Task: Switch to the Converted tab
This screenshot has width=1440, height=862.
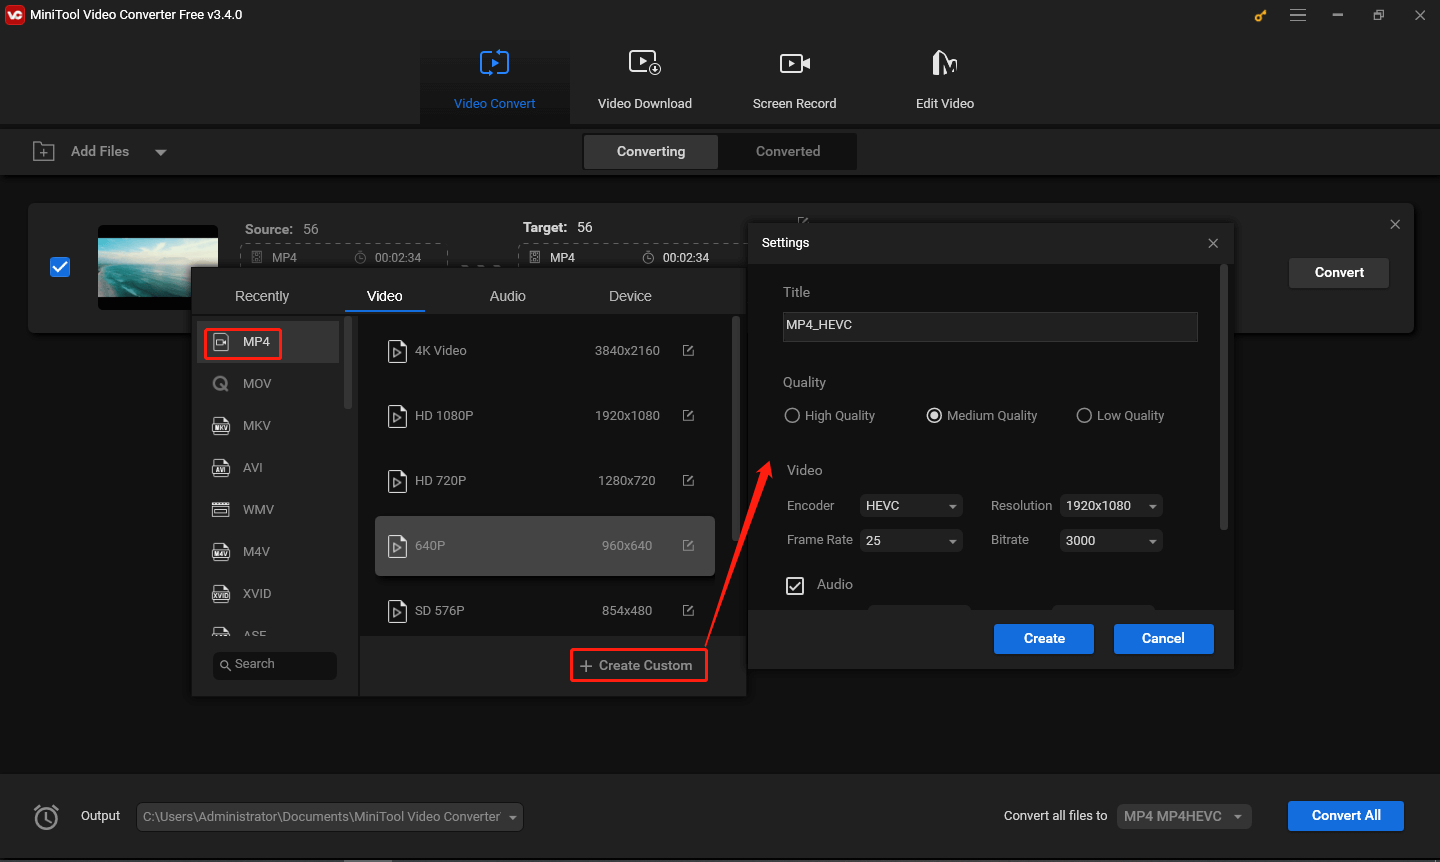Action: [x=788, y=152]
